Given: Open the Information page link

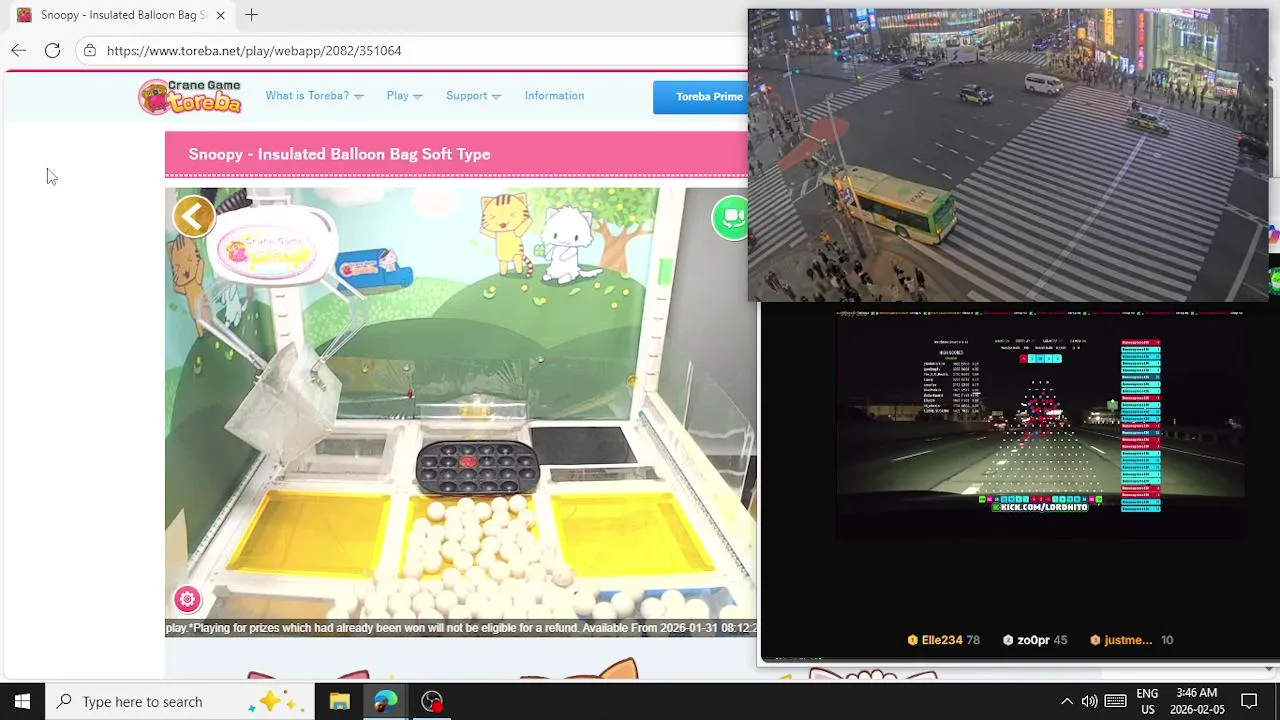Looking at the screenshot, I should coord(554,96).
